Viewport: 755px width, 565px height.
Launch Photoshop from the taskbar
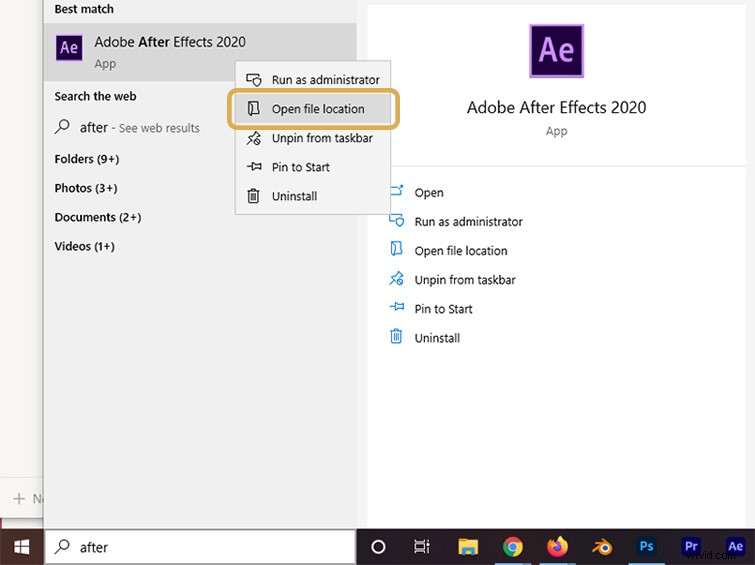pyautogui.click(x=646, y=546)
